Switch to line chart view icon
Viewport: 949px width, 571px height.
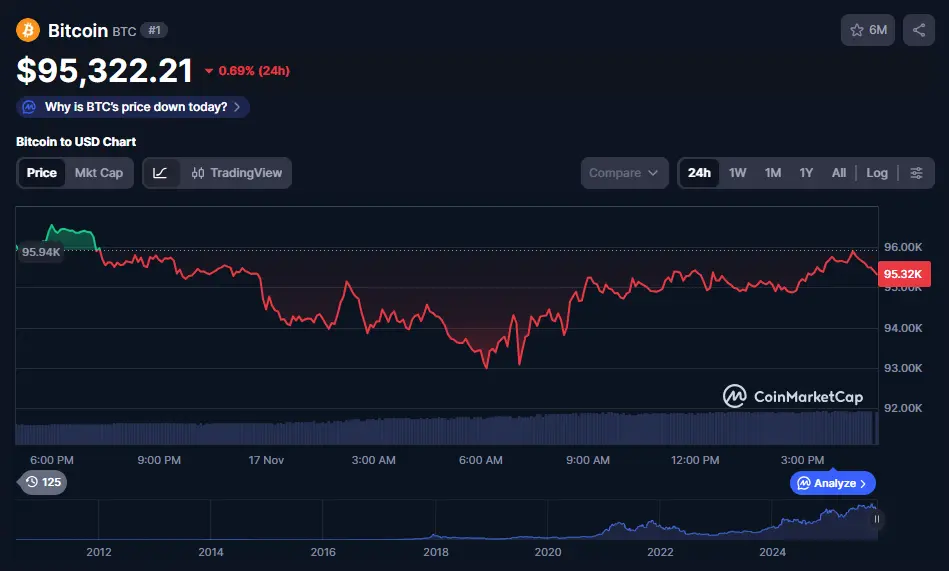160,173
